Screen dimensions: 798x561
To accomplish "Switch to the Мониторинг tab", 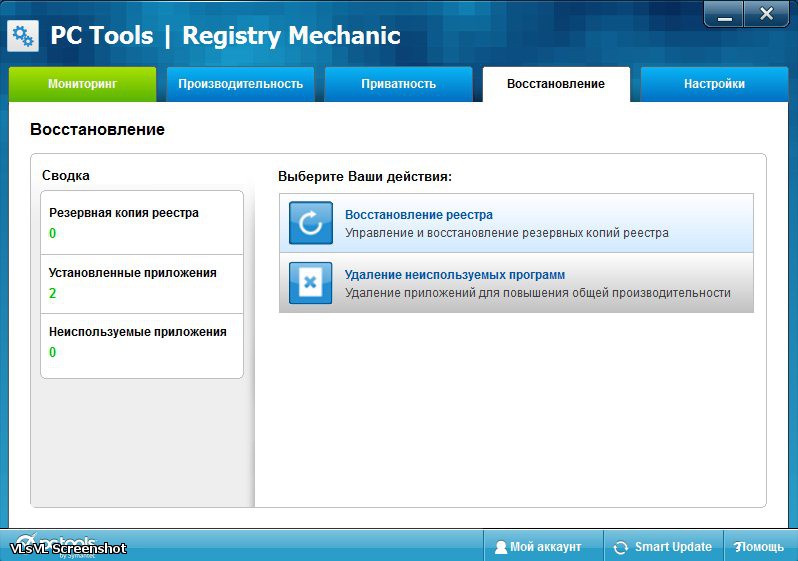I will (82, 84).
